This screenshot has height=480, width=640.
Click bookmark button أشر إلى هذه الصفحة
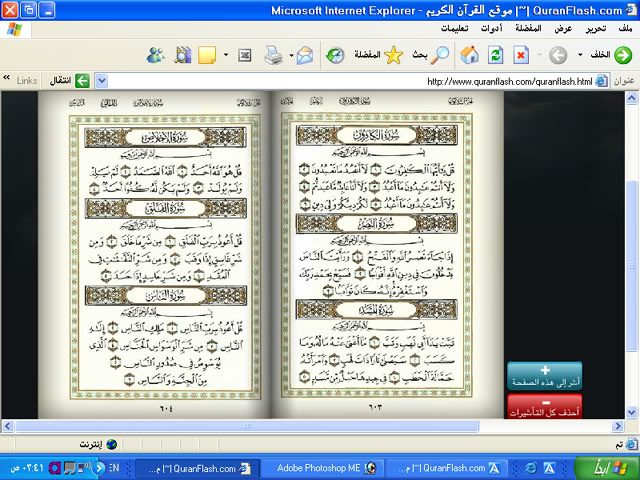[x=545, y=376]
